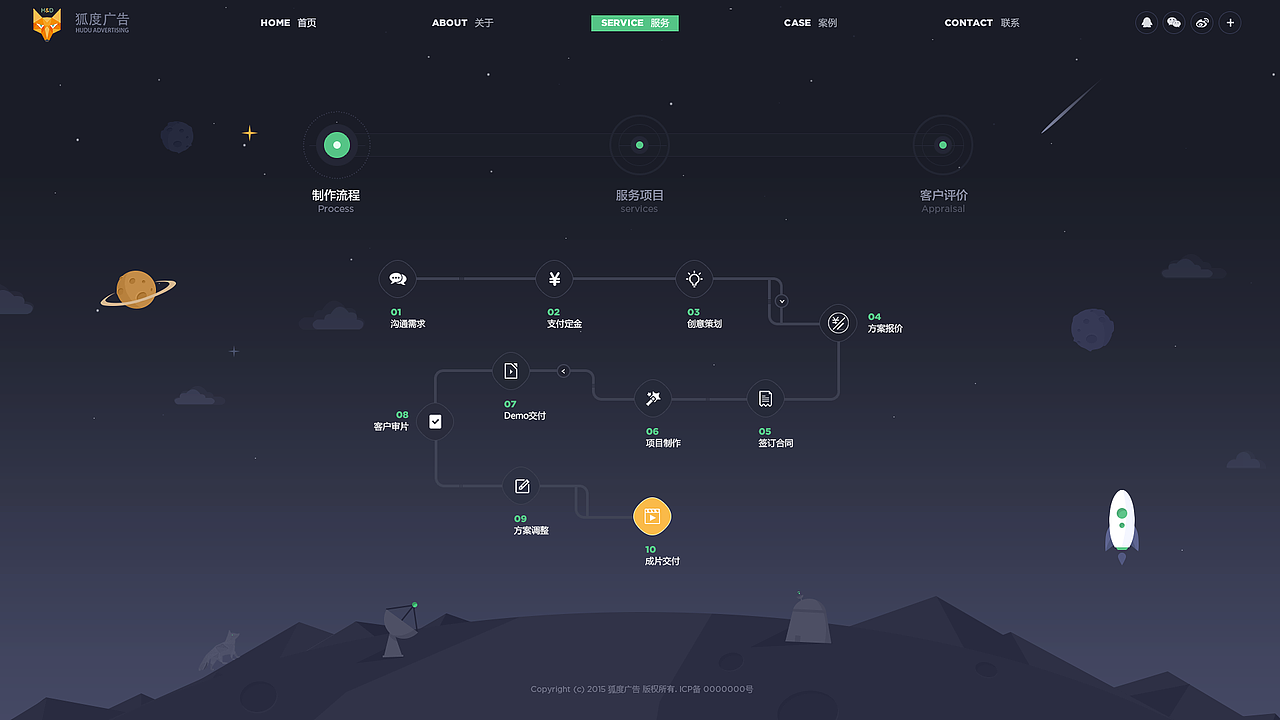Viewport: 1280px width, 720px height.
Task: Open the ABOUT 关于 menu item
Action: point(462,23)
